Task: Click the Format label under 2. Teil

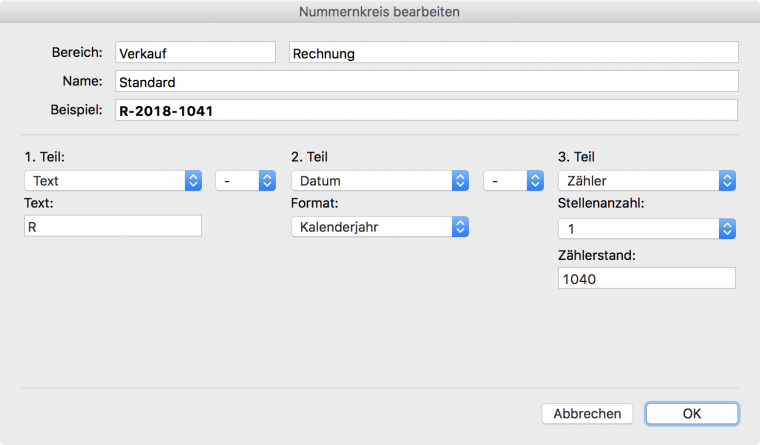Action: click(315, 203)
